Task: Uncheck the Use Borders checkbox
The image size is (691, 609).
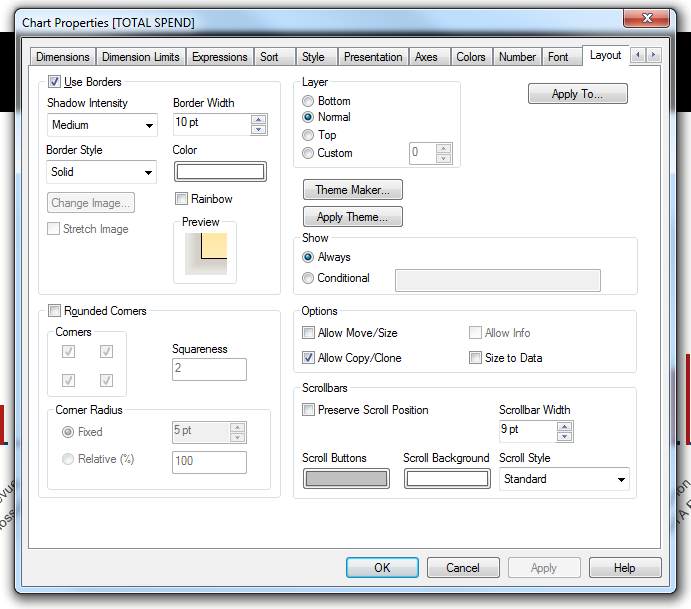Action: pyautogui.click(x=54, y=82)
